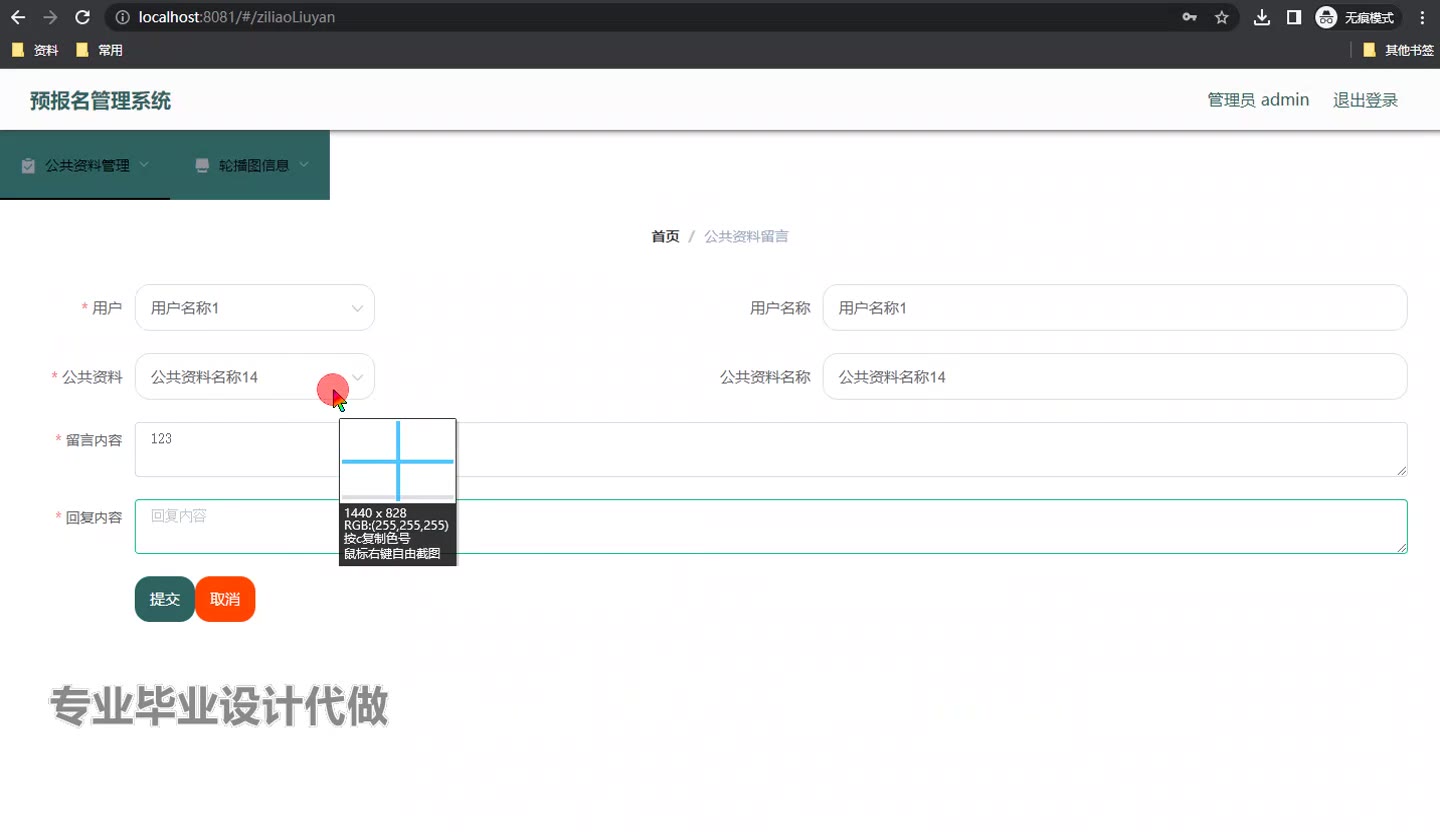
Task: Expand 公共资料管理 chevron arrow
Action: 144,164
